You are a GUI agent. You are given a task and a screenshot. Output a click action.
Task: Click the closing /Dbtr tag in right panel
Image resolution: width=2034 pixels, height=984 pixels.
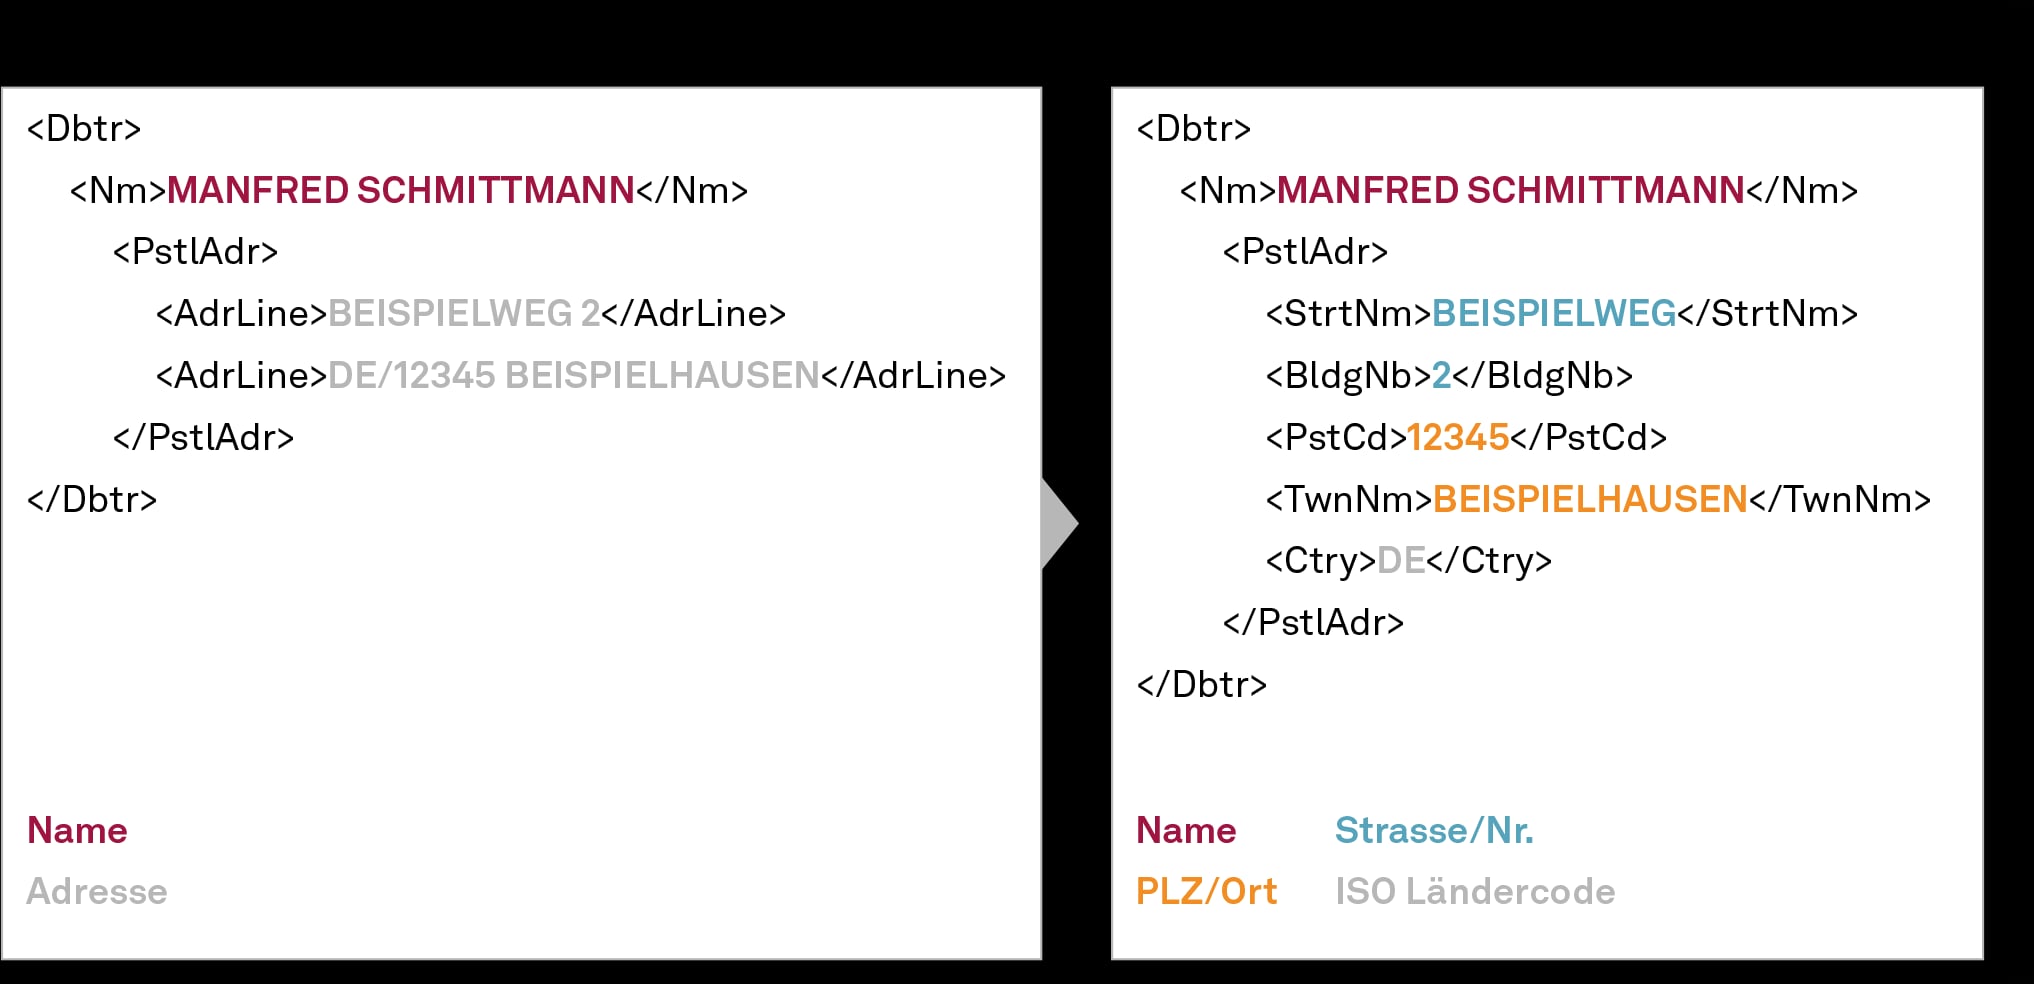click(1202, 685)
